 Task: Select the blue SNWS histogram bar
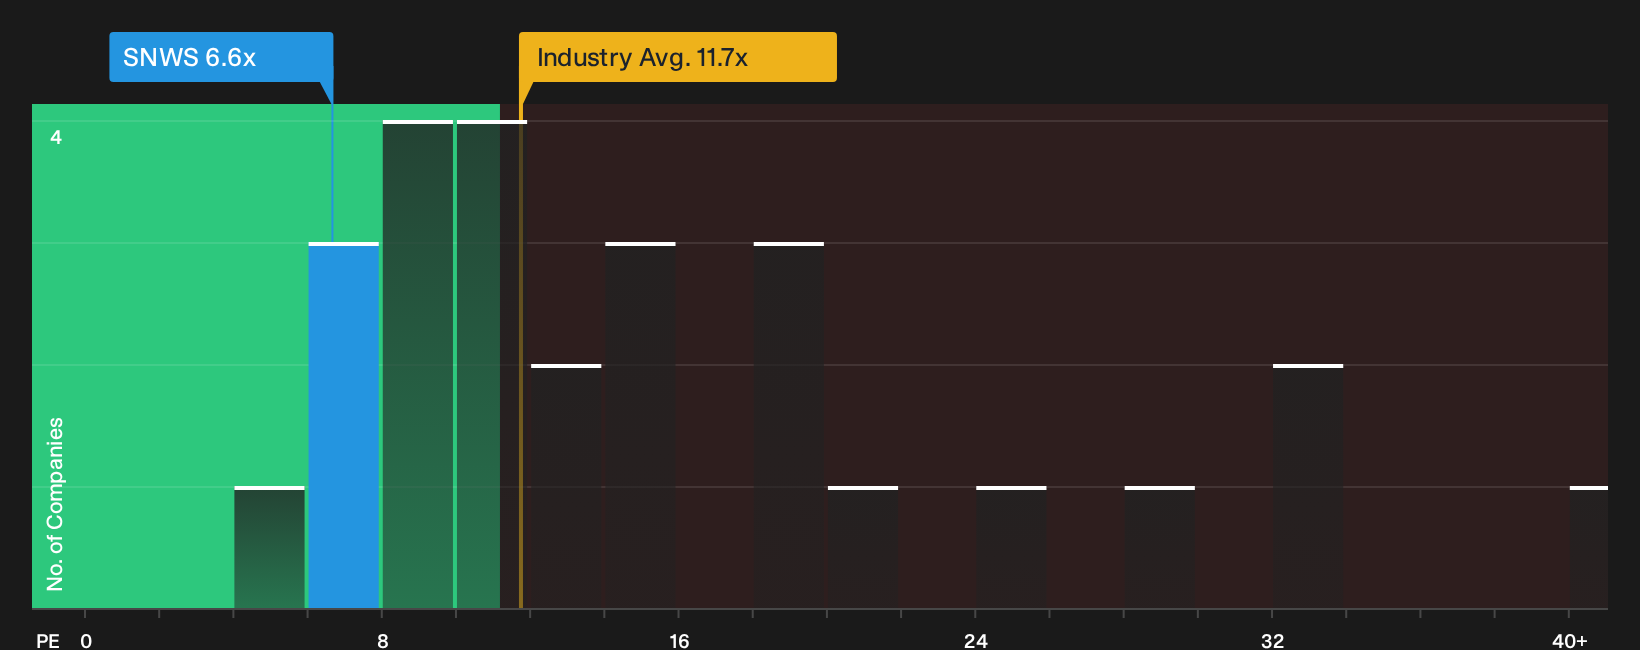(x=344, y=425)
